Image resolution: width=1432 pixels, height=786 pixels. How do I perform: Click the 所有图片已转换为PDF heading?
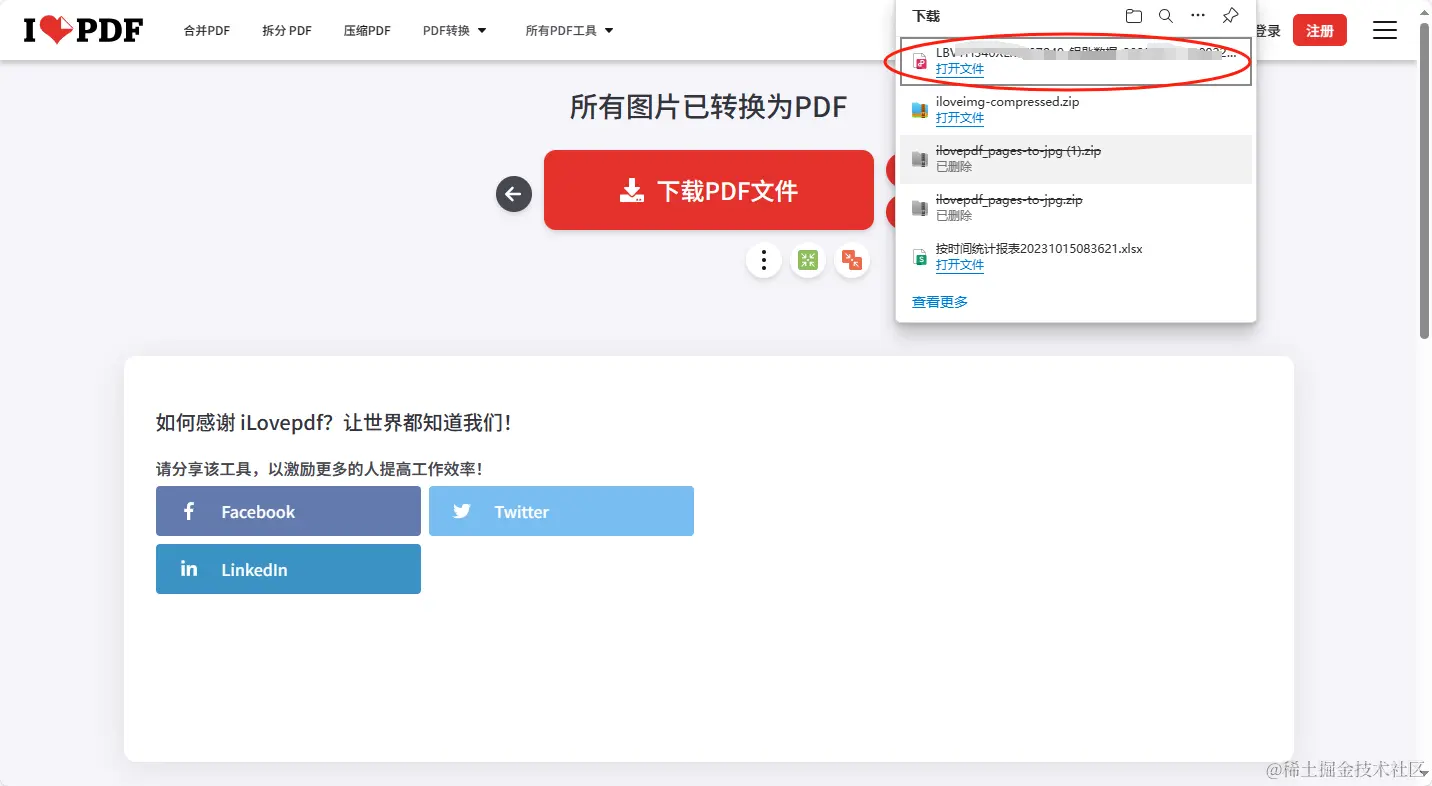(709, 107)
